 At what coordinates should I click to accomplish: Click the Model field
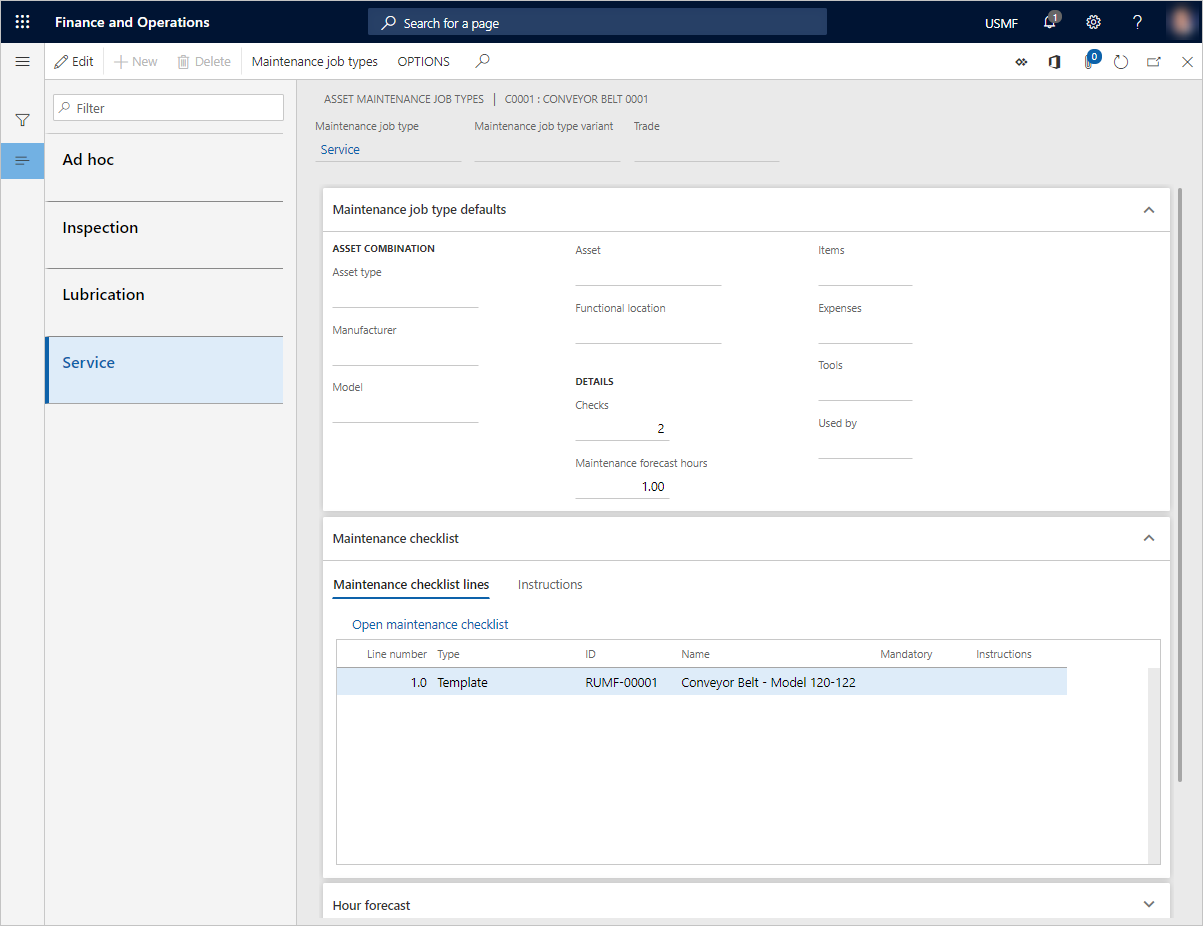(405, 410)
